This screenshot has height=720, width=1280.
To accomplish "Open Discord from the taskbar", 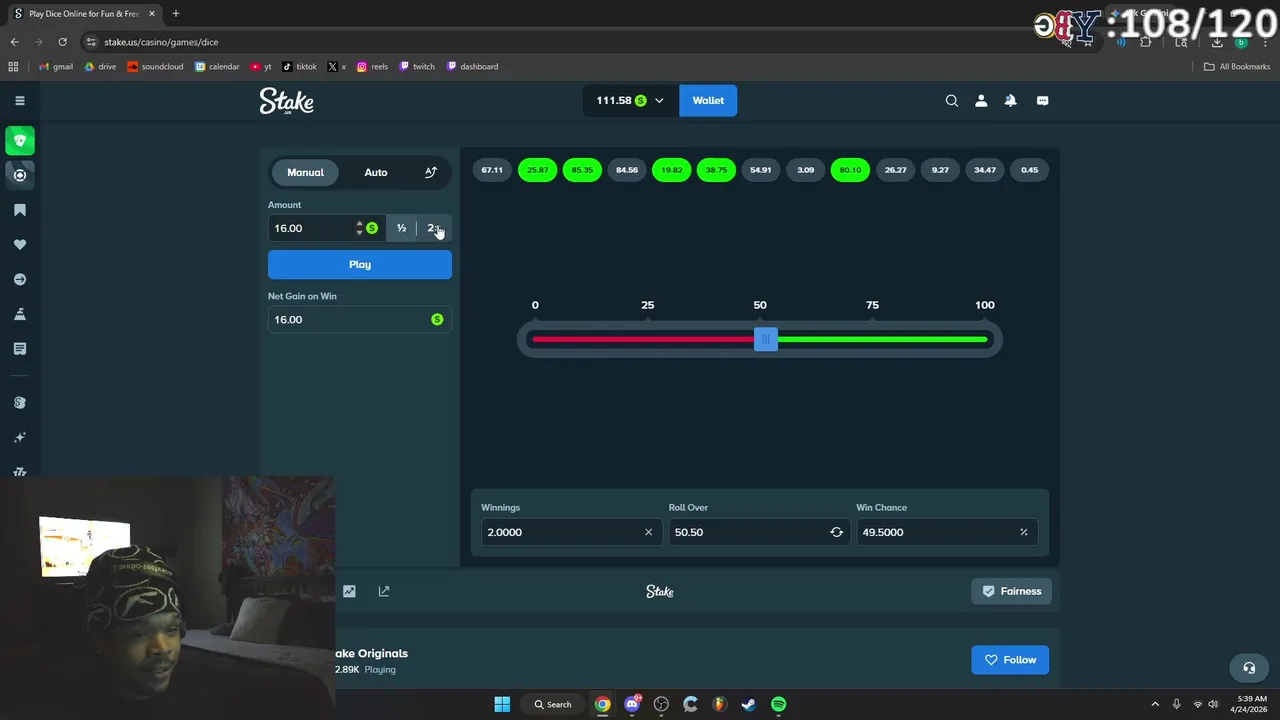I will pyautogui.click(x=632, y=704).
